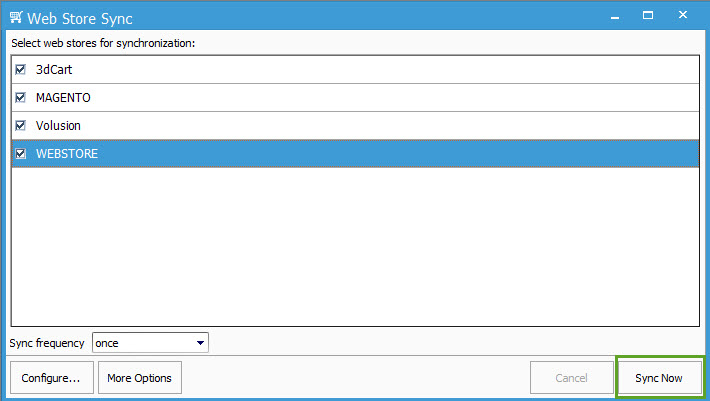Highlight the Volusion store name
Screen dimensions: 710x401
coord(58,125)
